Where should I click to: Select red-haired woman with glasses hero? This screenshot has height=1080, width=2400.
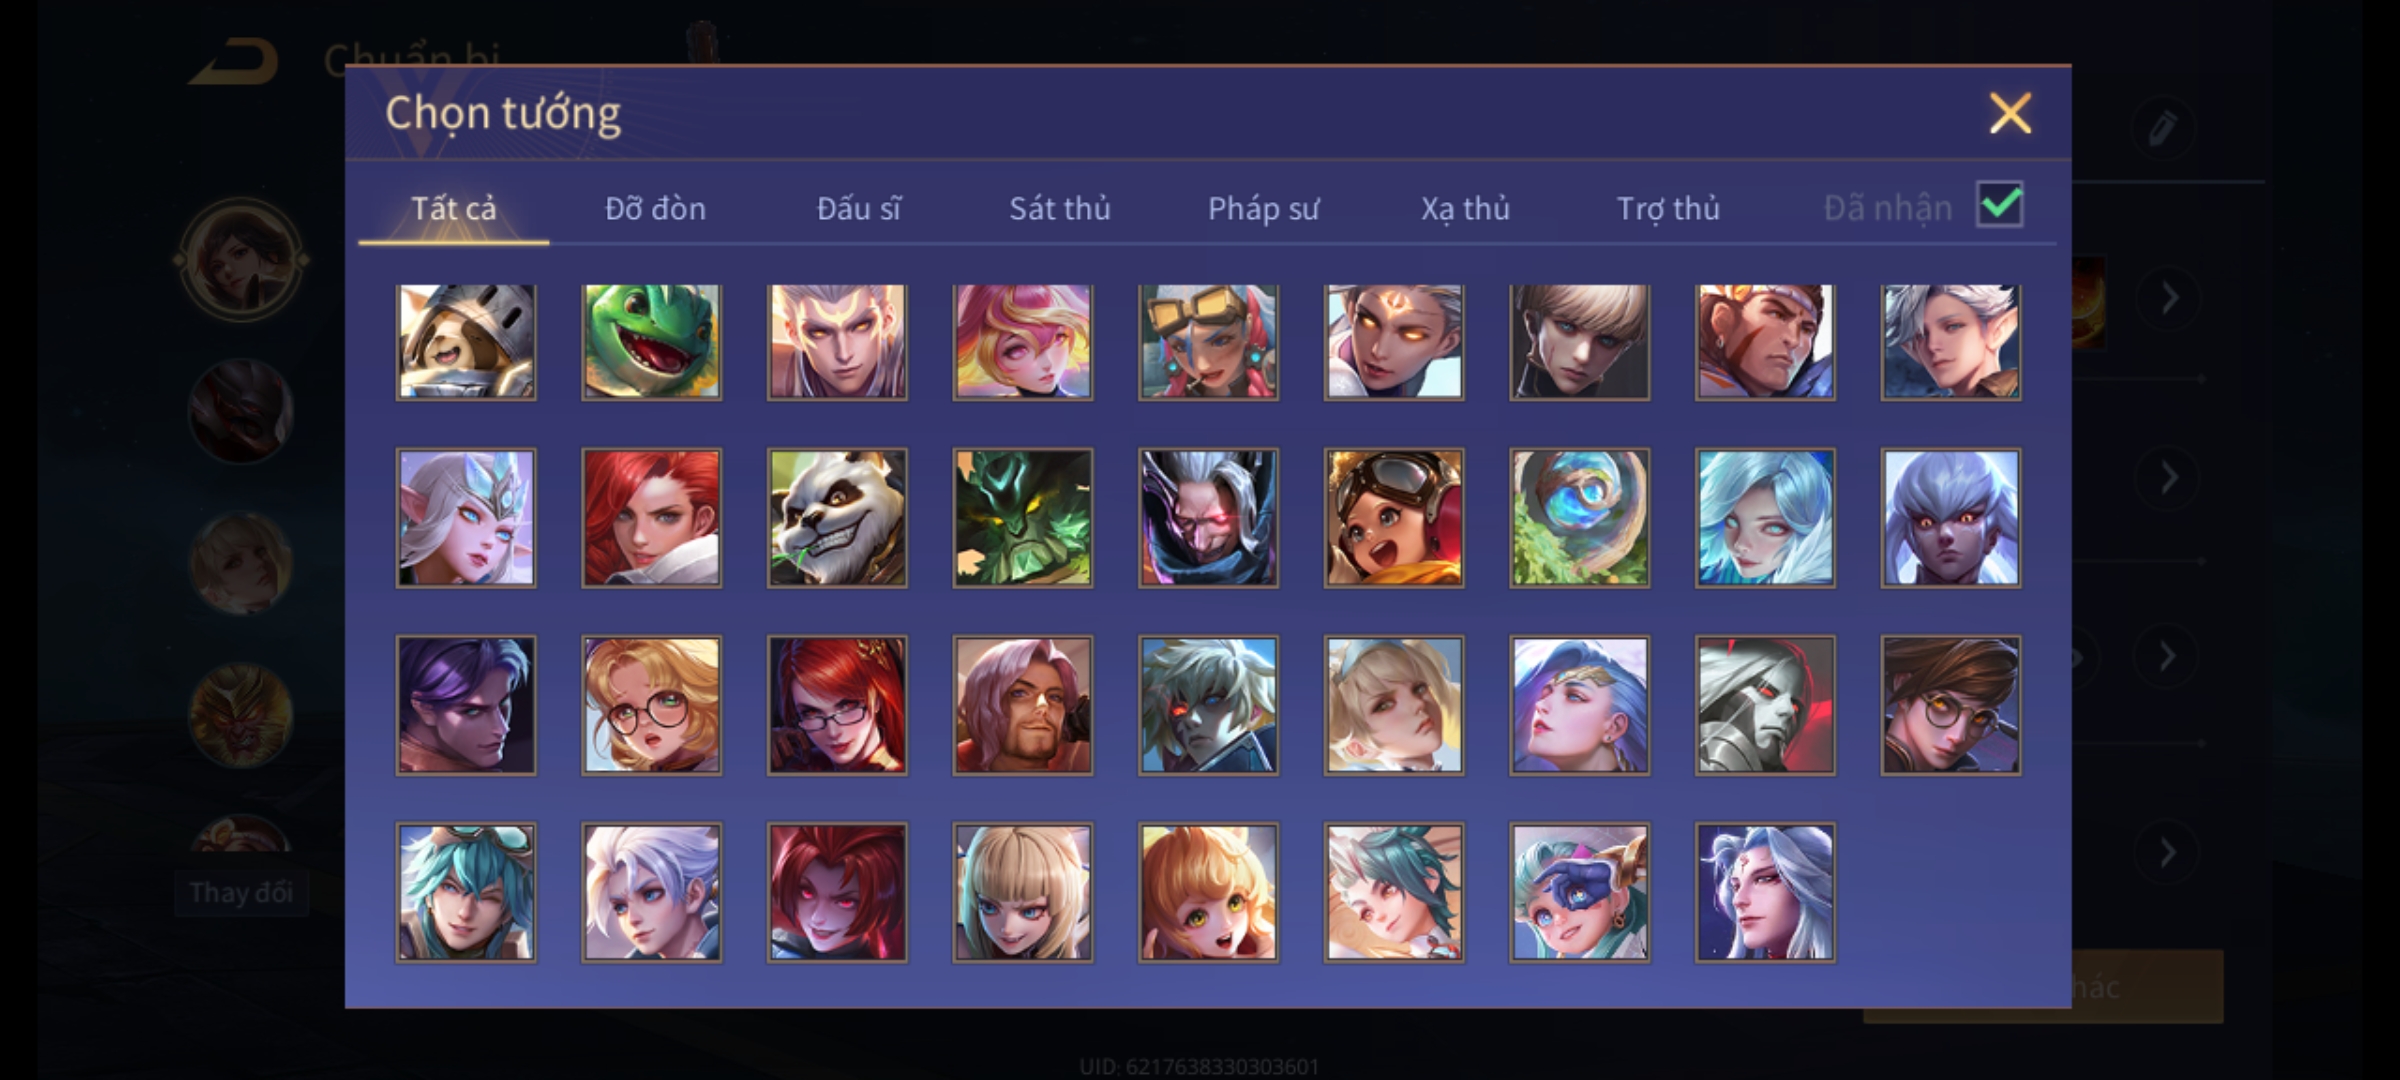(837, 705)
